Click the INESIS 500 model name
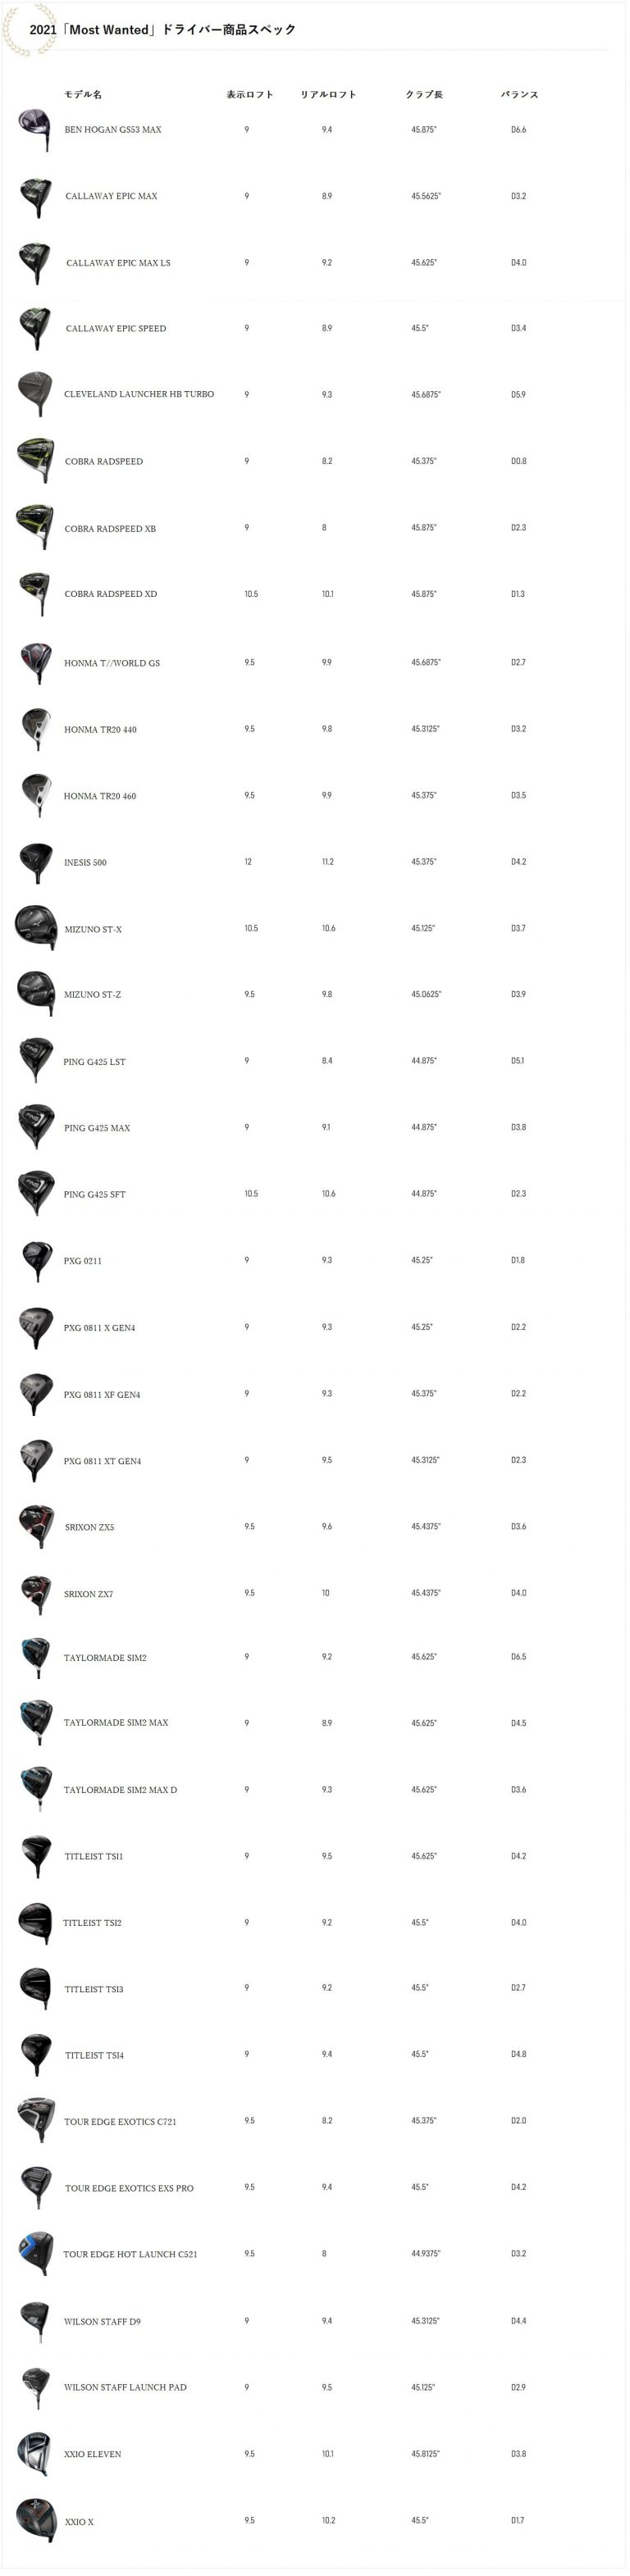 tap(85, 862)
